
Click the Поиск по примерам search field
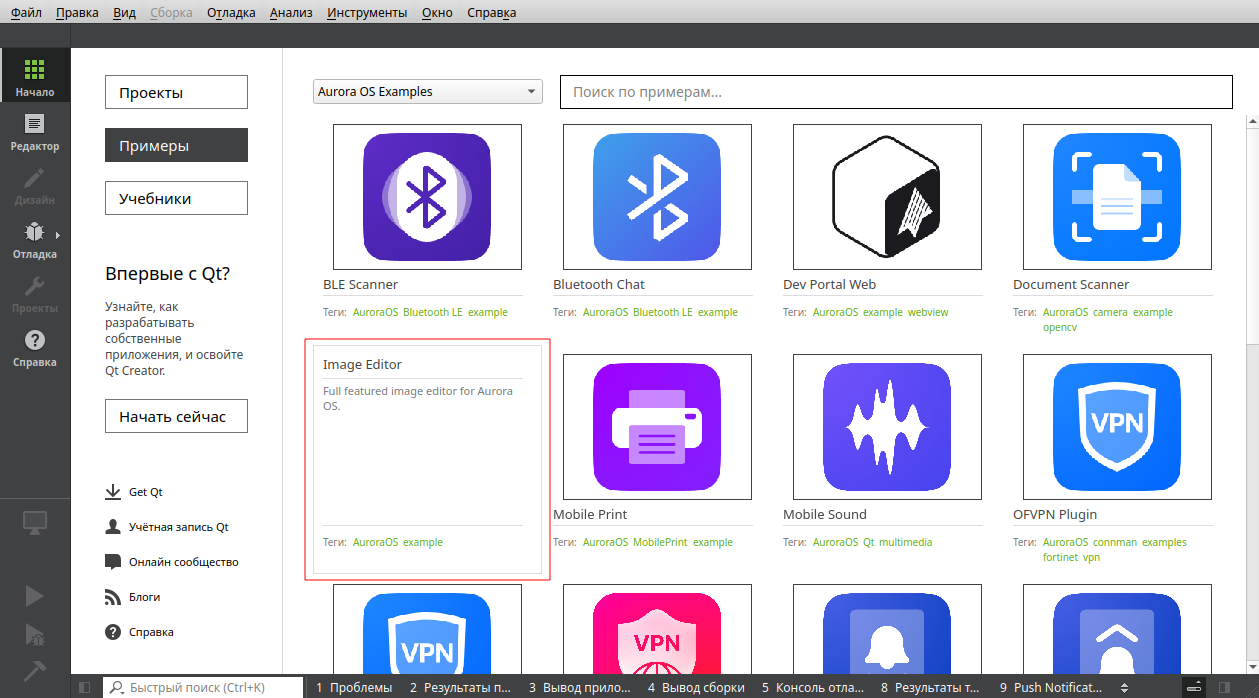(895, 92)
